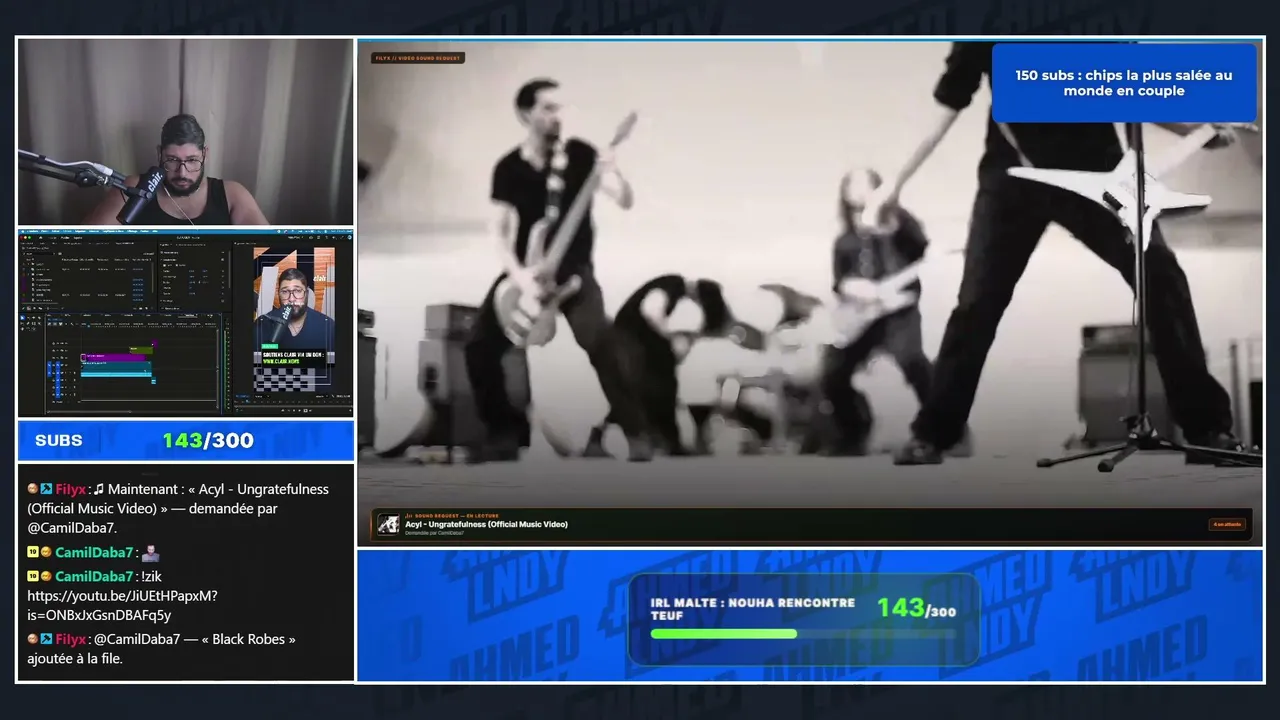Click the @CamilDaba7 mention in the Black Robes message
This screenshot has height=720, width=1280.
pyautogui.click(x=136, y=639)
